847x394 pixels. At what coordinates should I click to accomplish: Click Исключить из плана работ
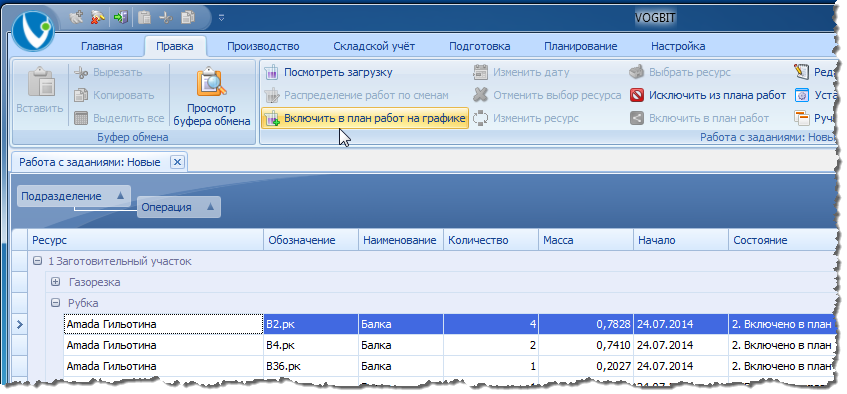pos(708,96)
